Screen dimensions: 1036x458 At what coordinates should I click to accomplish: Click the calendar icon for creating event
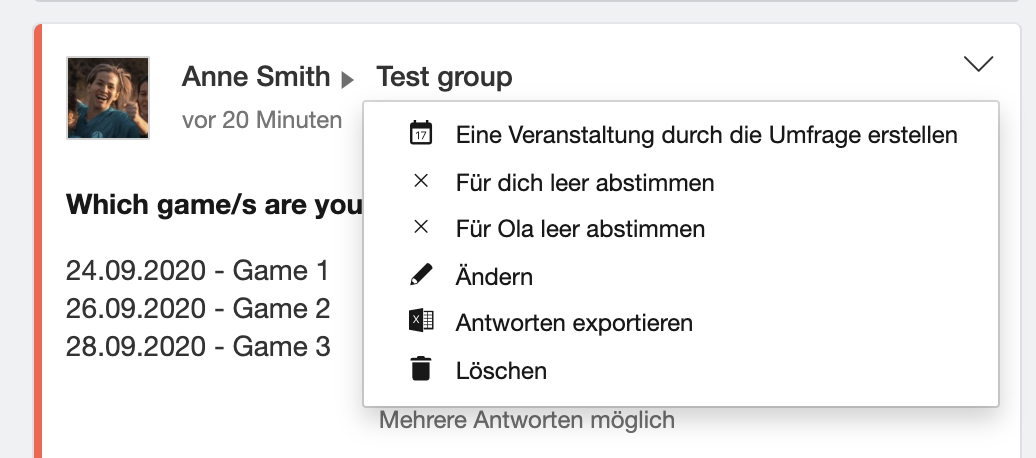421,133
